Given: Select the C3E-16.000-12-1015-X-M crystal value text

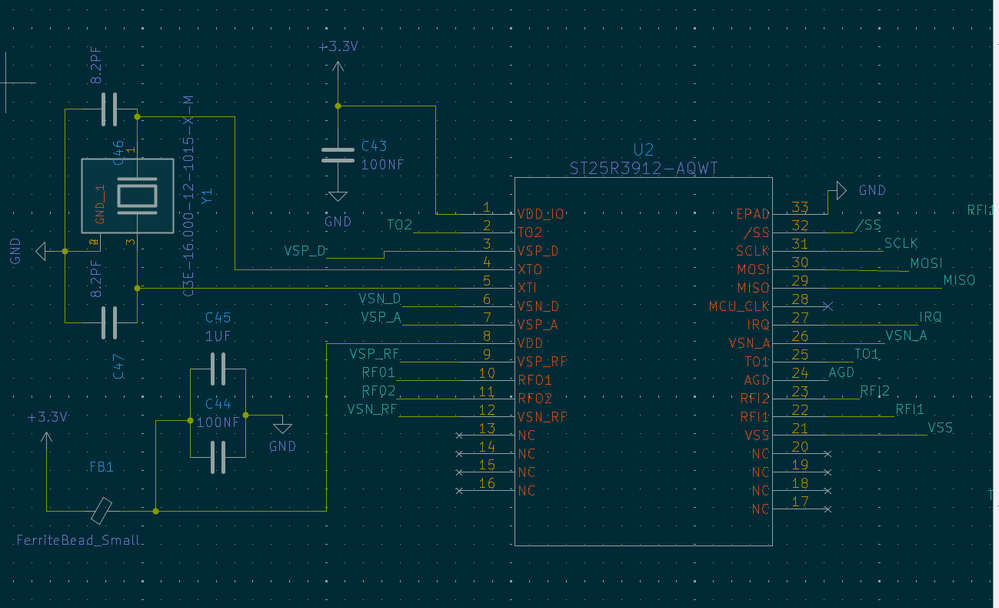Looking at the screenshot, I should click(189, 196).
